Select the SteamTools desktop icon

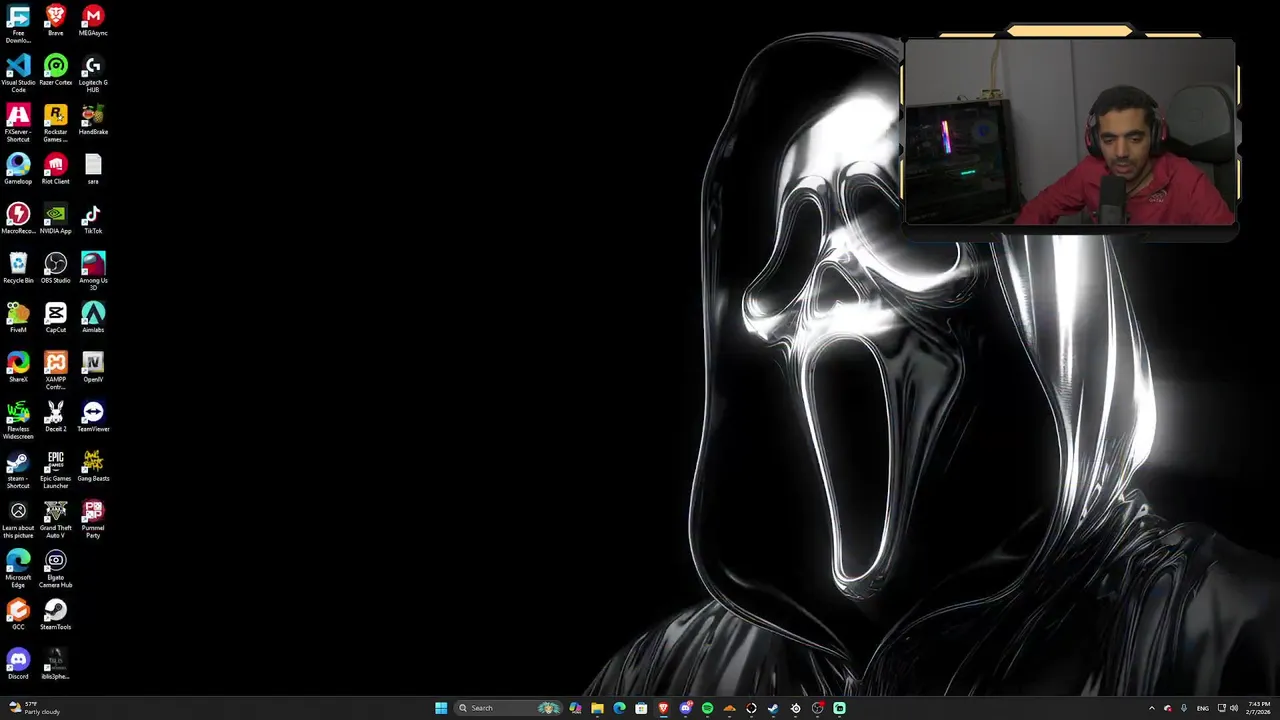coord(55,615)
